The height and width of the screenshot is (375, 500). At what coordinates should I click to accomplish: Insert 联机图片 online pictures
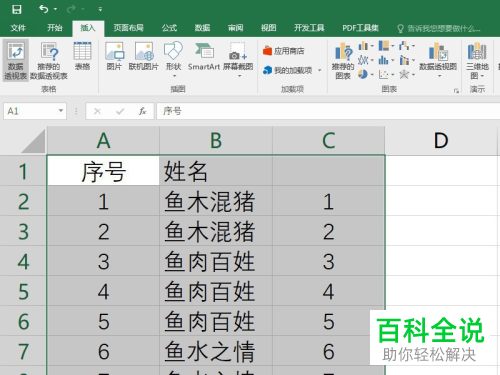[144, 56]
